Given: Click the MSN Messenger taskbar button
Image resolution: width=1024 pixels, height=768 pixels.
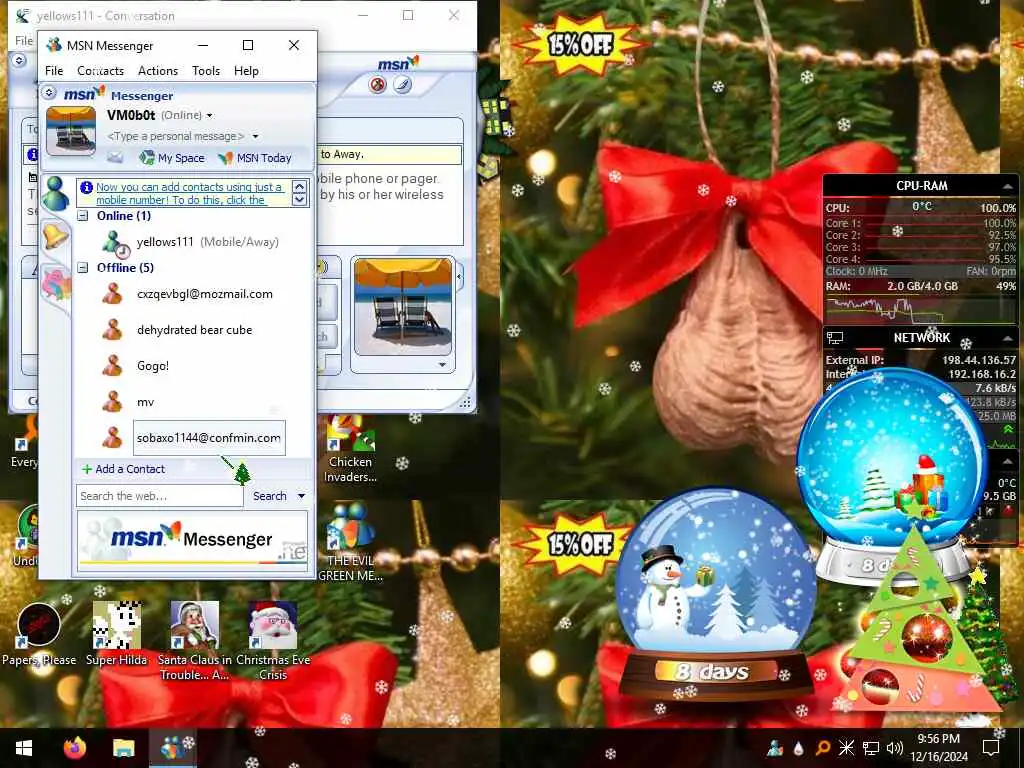Looking at the screenshot, I should 172,748.
